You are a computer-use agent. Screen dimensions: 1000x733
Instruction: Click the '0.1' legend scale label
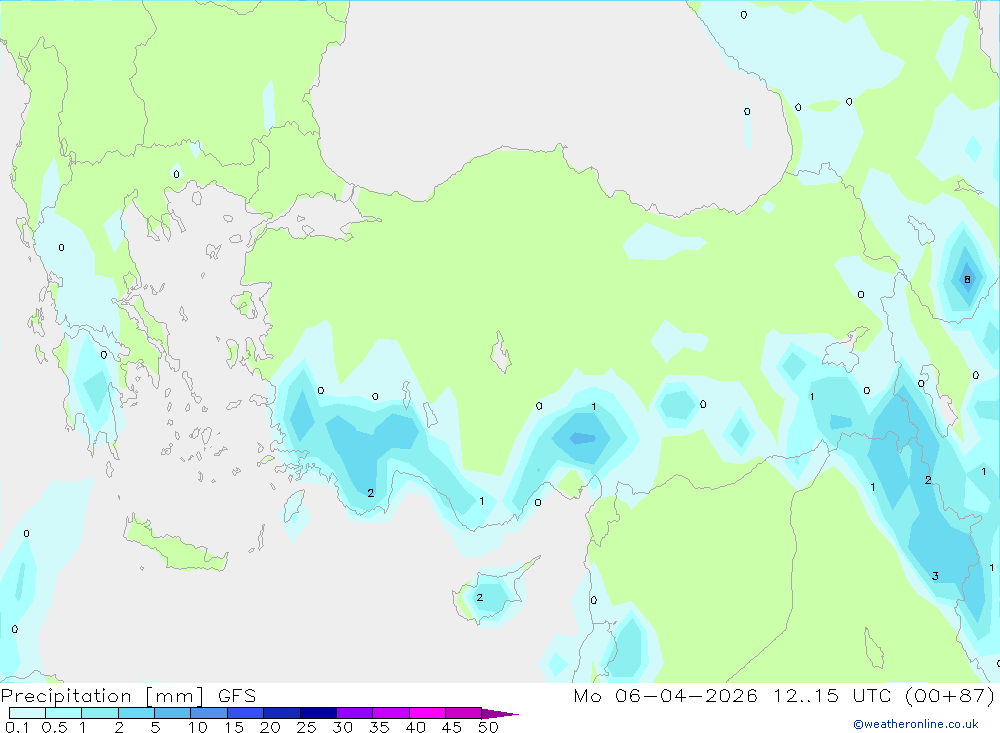tap(17, 727)
